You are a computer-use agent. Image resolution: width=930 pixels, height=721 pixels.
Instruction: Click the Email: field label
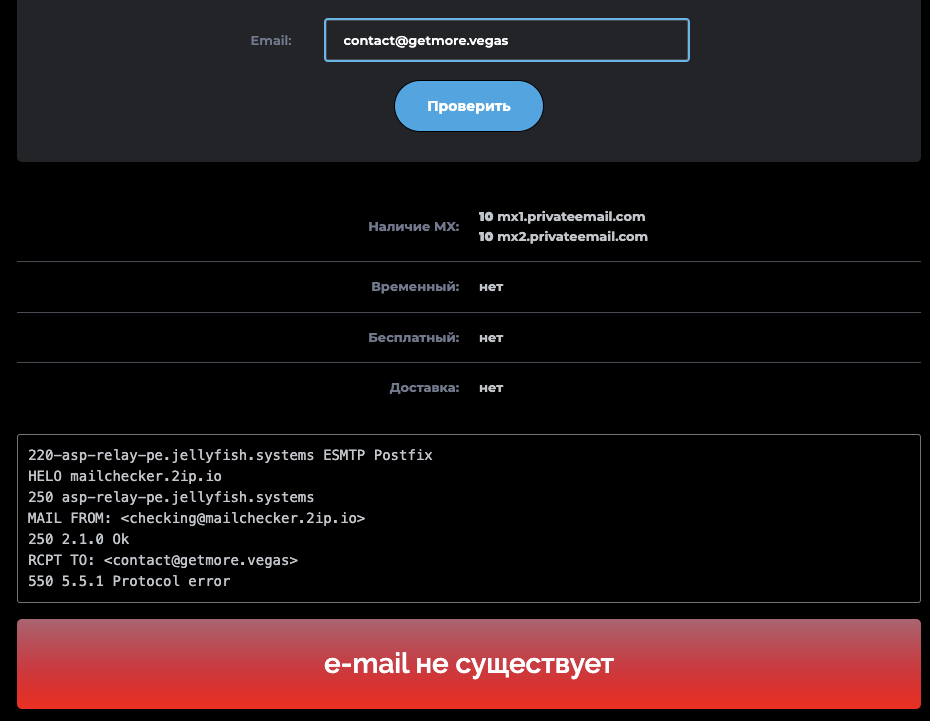click(270, 40)
